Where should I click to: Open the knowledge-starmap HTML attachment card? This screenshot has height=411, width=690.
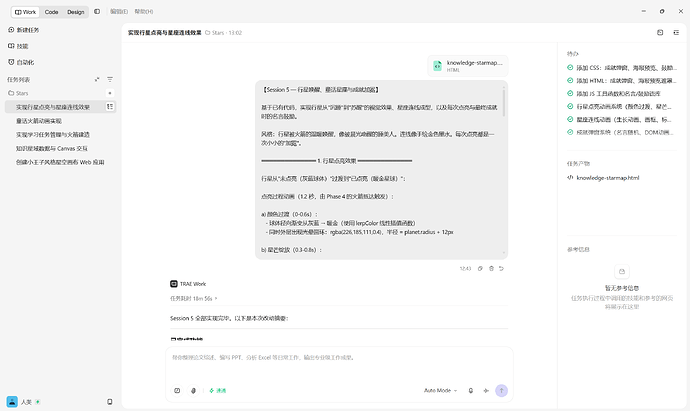click(468, 66)
